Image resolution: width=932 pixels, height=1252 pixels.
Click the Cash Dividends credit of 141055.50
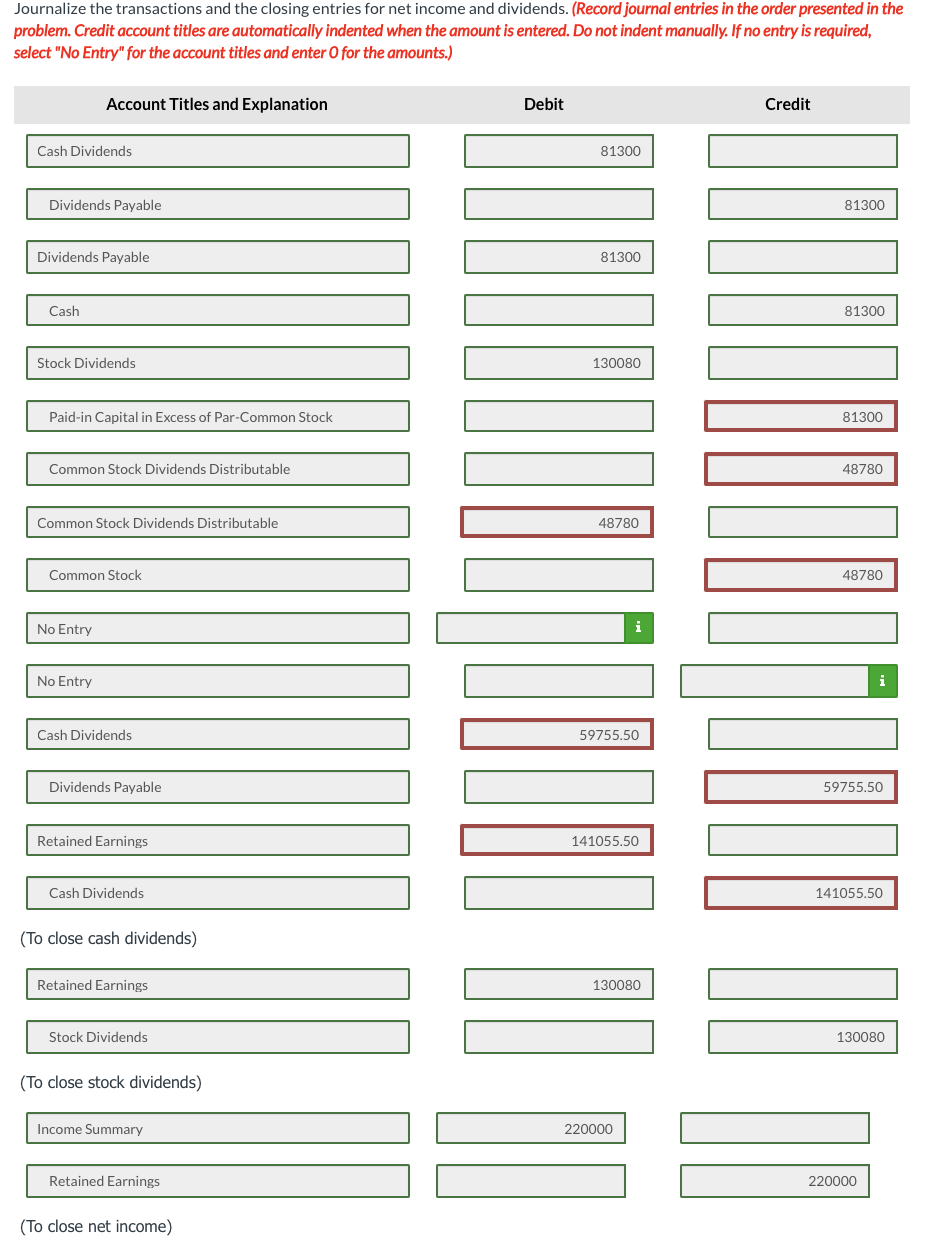pos(801,893)
